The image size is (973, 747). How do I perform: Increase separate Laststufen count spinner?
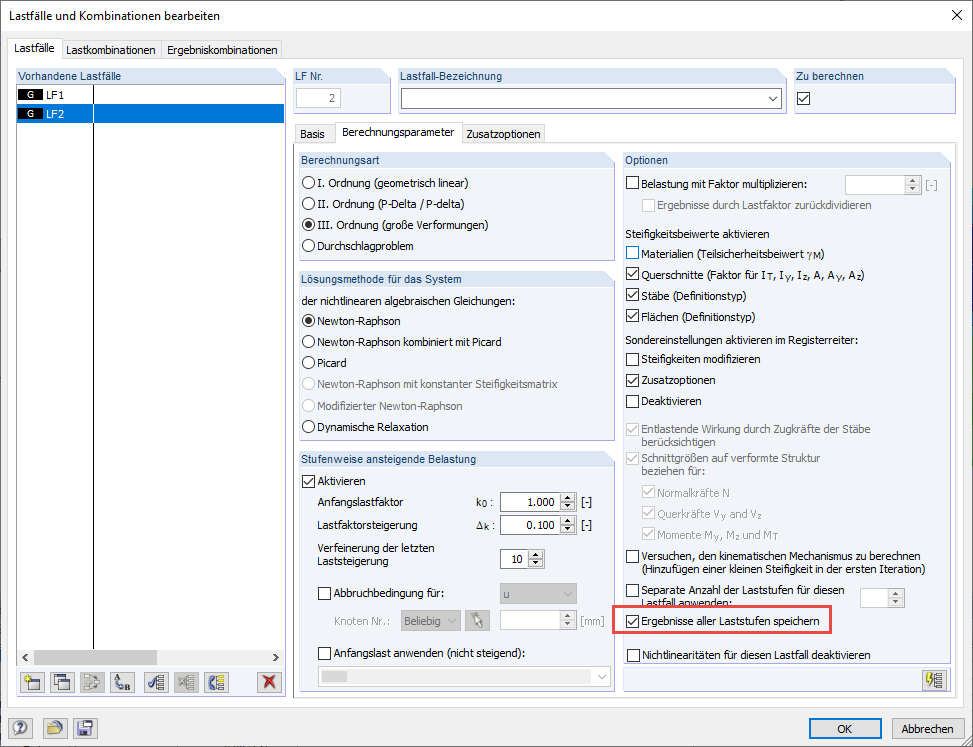pyautogui.click(x=895, y=594)
